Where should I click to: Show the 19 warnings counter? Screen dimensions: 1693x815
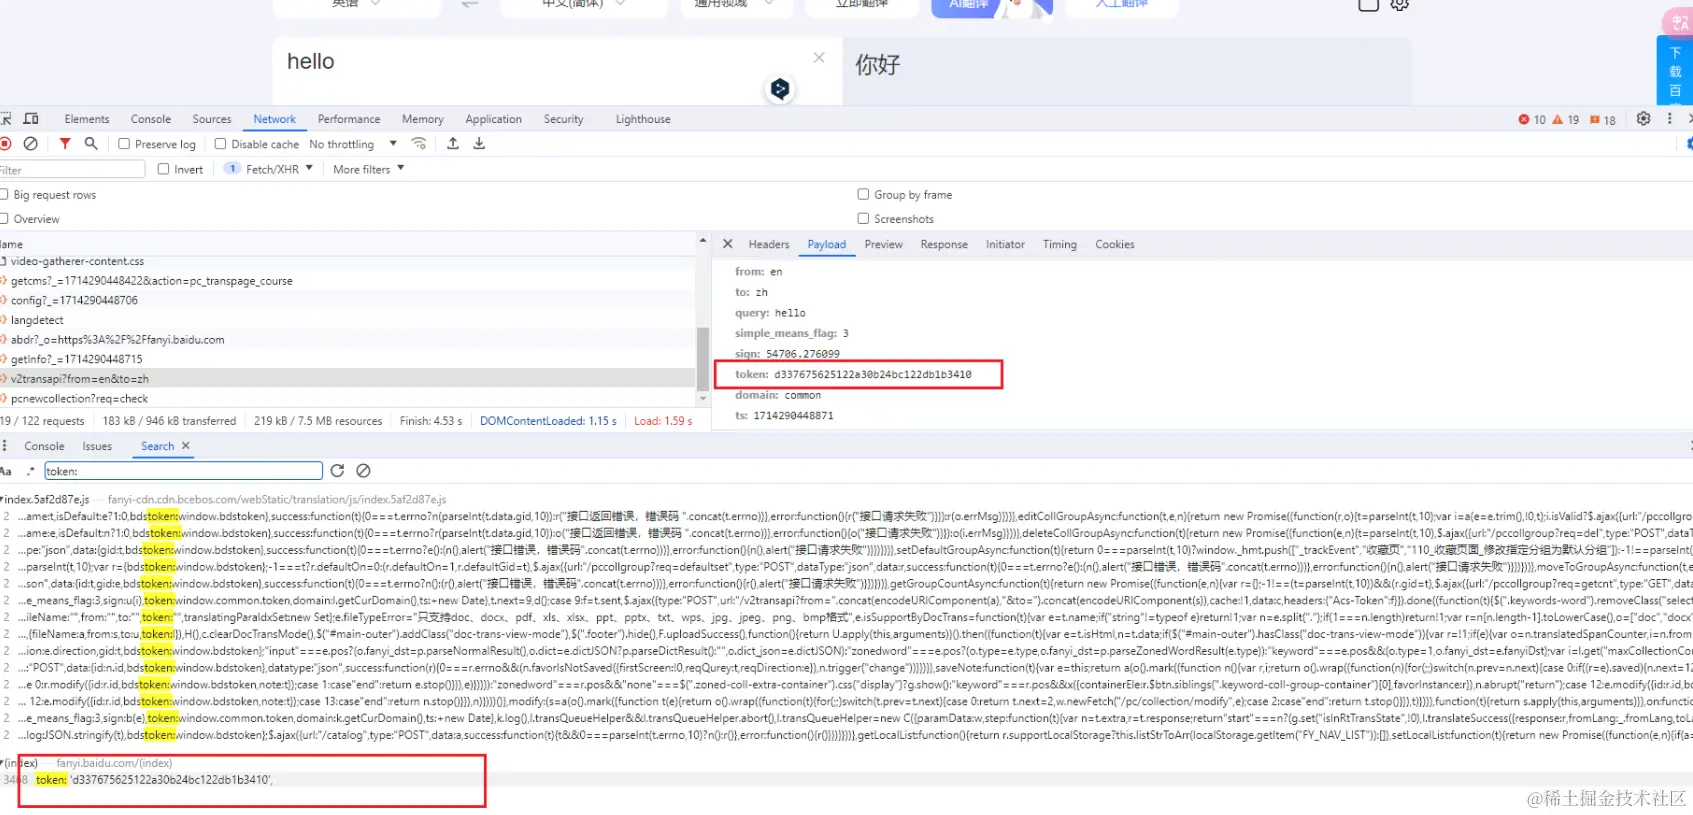(x=1566, y=120)
